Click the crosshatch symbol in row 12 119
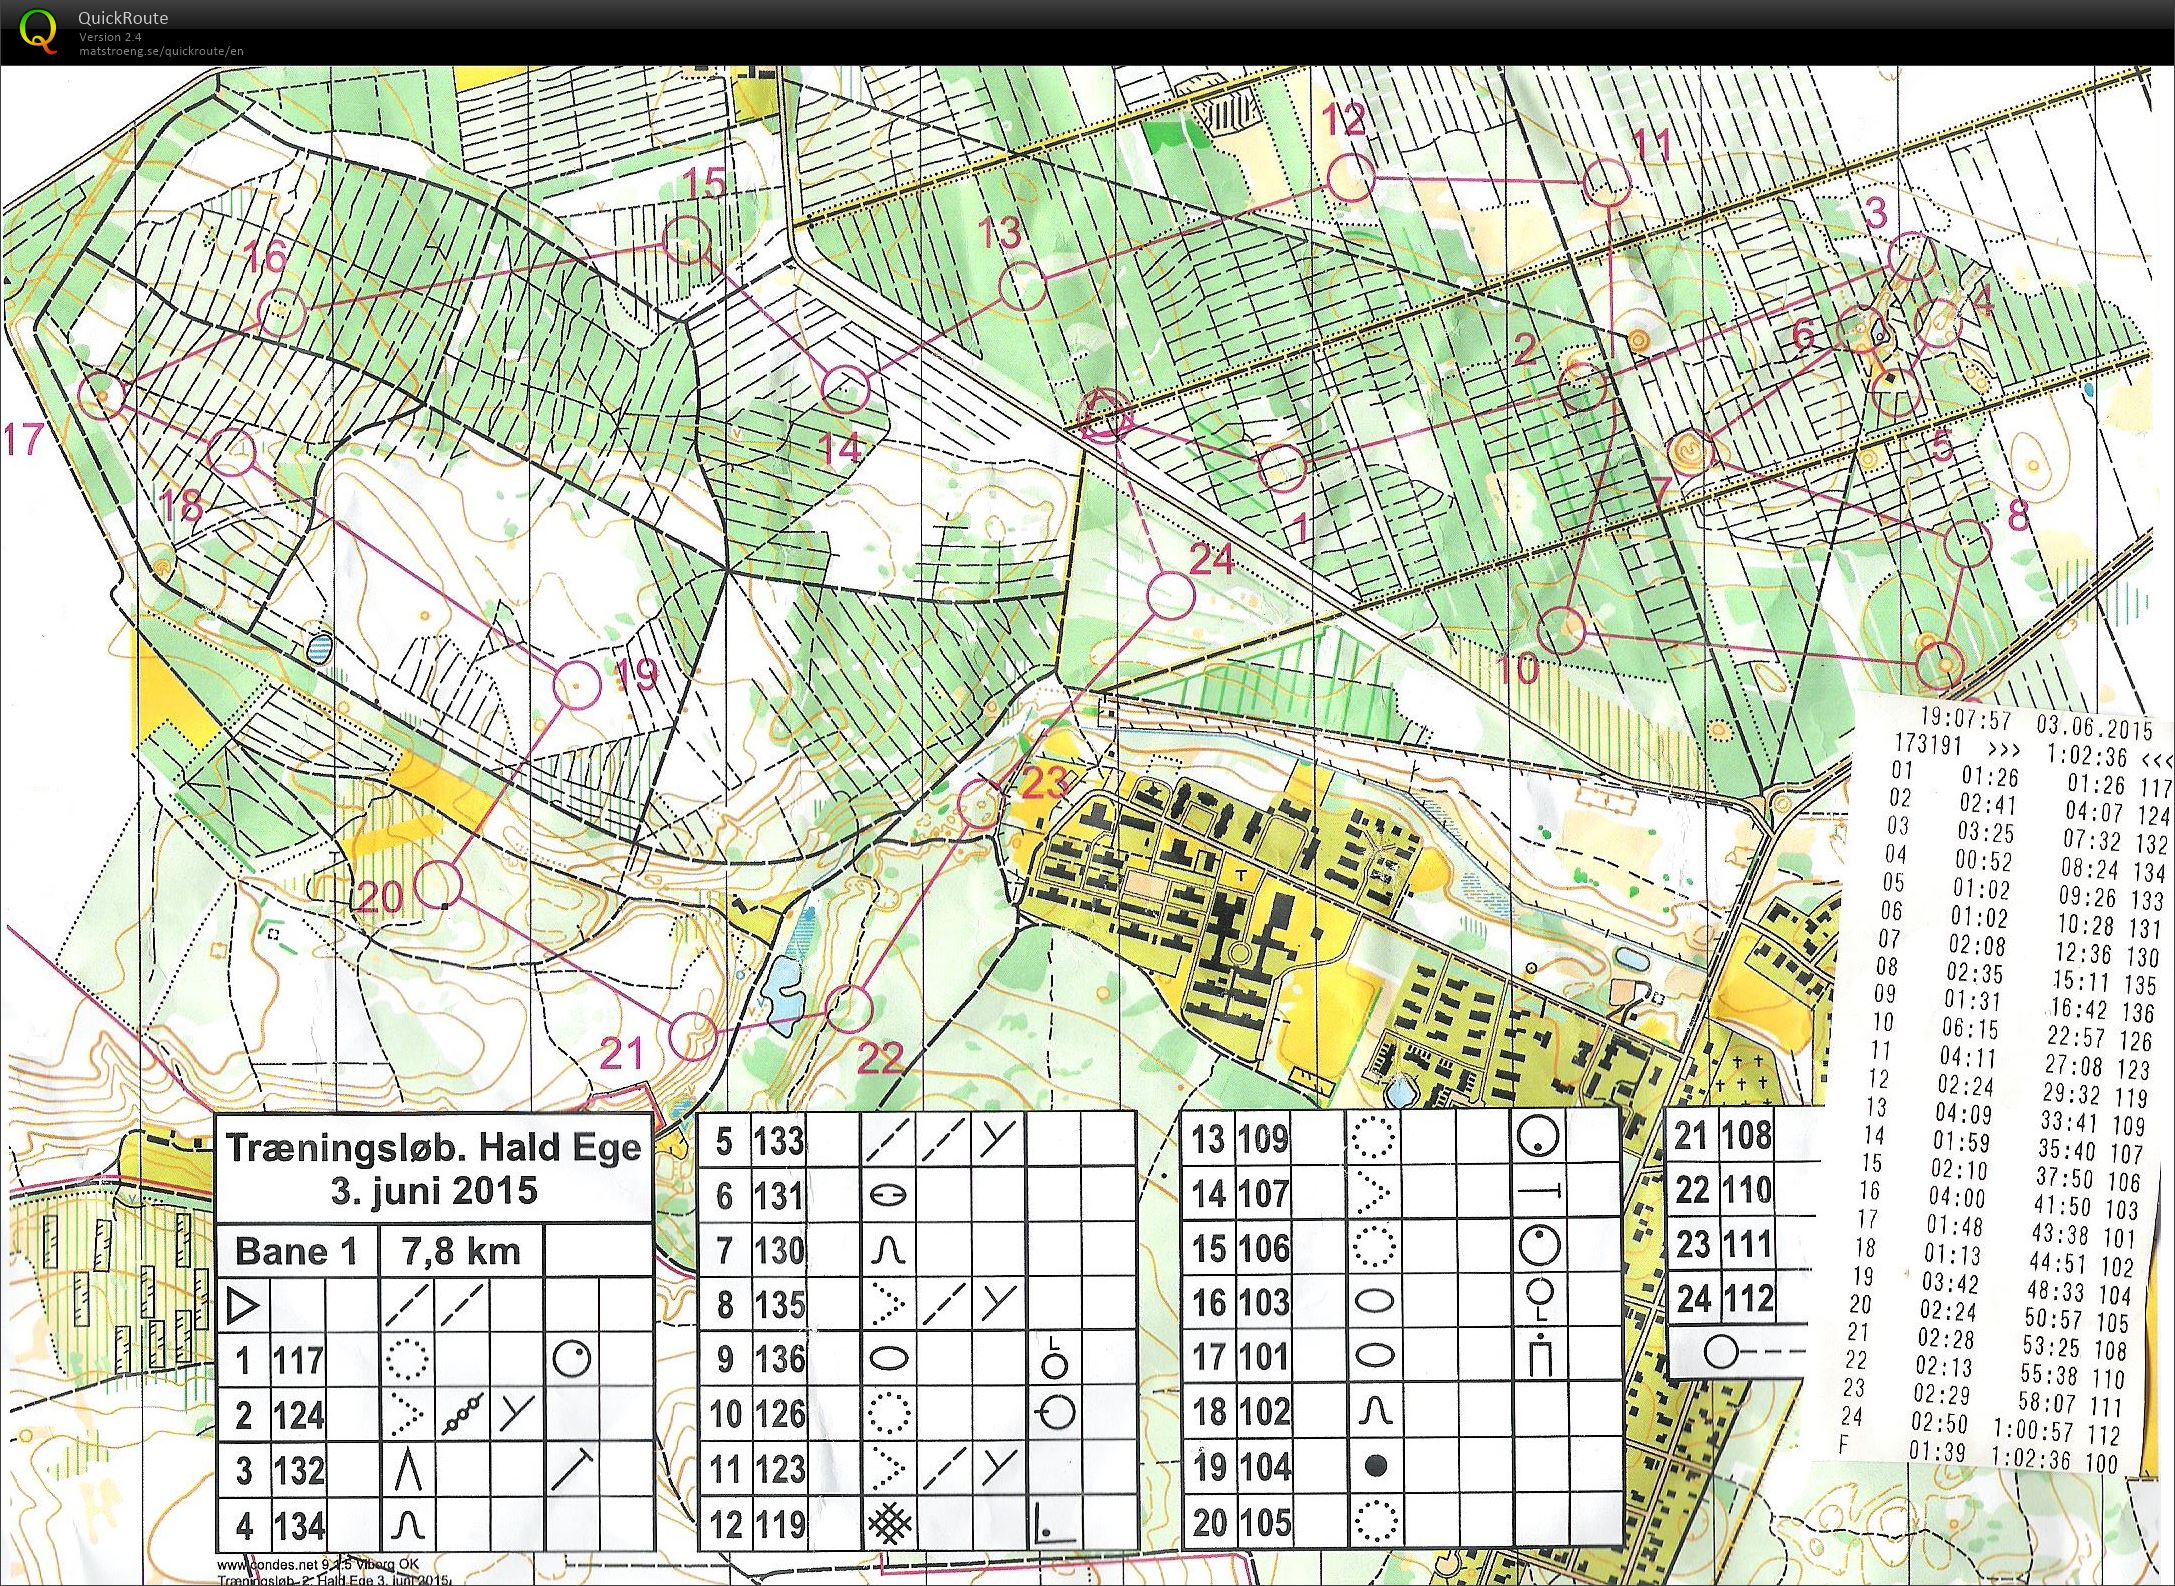The width and height of the screenshot is (2175, 1586). [x=889, y=1524]
